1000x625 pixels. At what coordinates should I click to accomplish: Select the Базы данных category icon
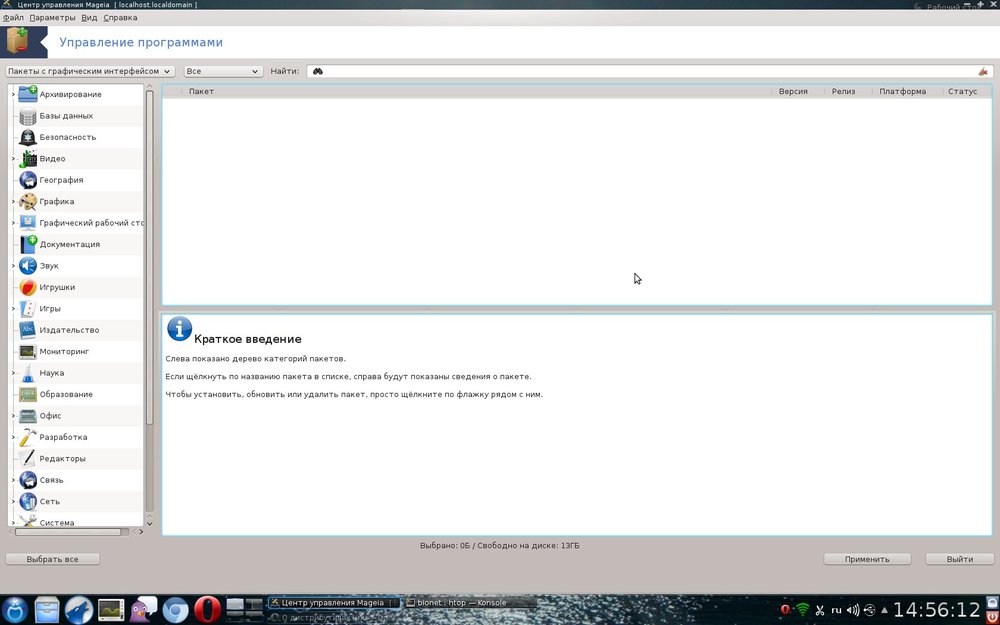click(x=28, y=116)
